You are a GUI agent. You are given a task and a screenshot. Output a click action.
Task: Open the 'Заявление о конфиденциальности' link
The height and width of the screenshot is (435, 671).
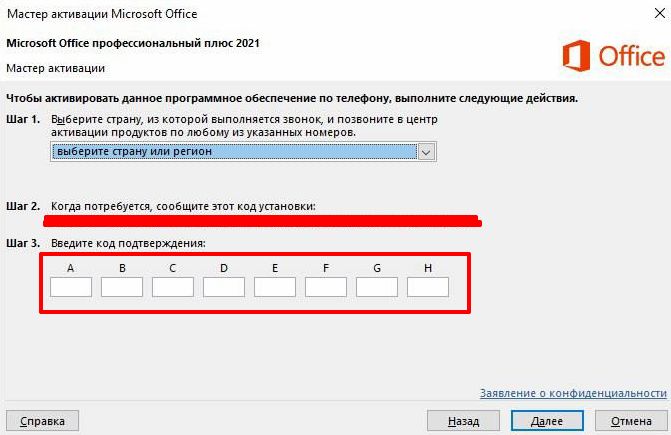(x=572, y=393)
